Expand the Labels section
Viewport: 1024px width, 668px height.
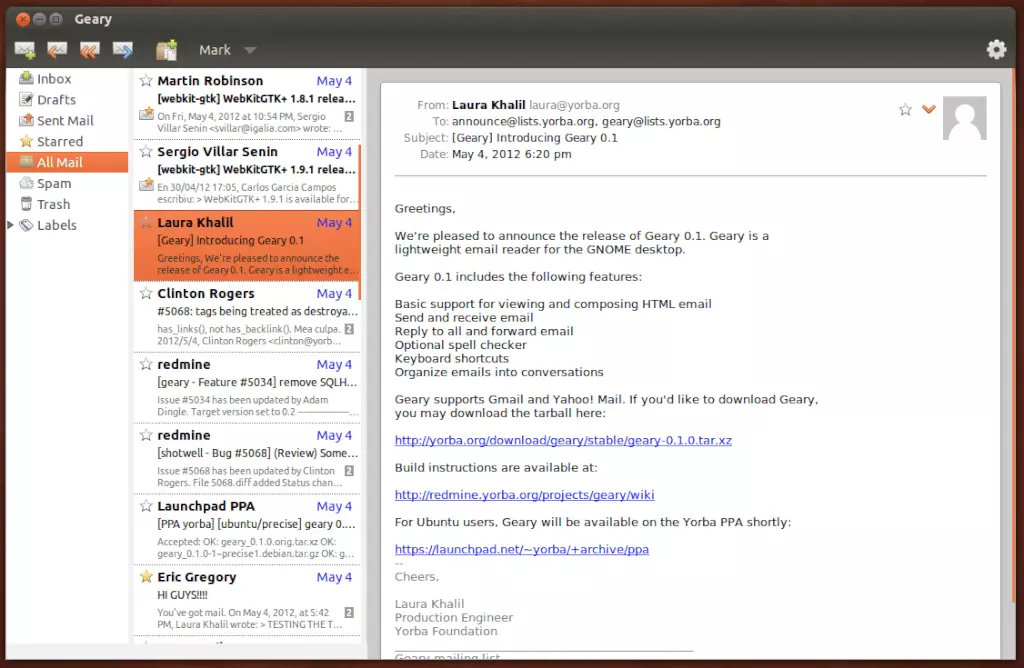pyautogui.click(x=10, y=225)
